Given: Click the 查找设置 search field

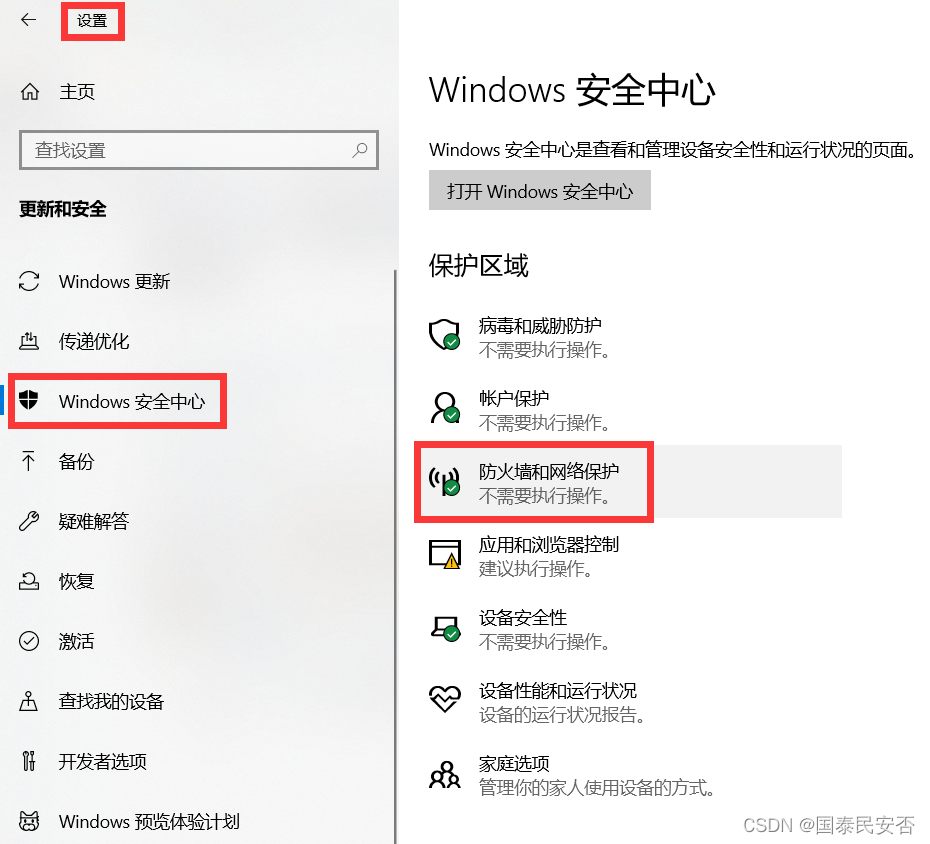Looking at the screenshot, I should tap(199, 150).
